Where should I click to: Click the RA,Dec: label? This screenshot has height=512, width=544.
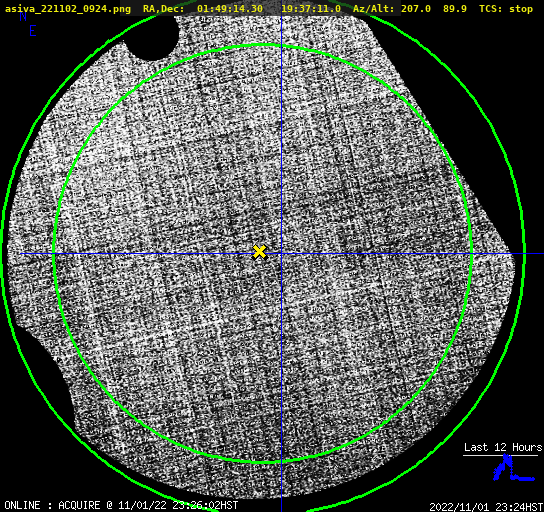point(163,9)
